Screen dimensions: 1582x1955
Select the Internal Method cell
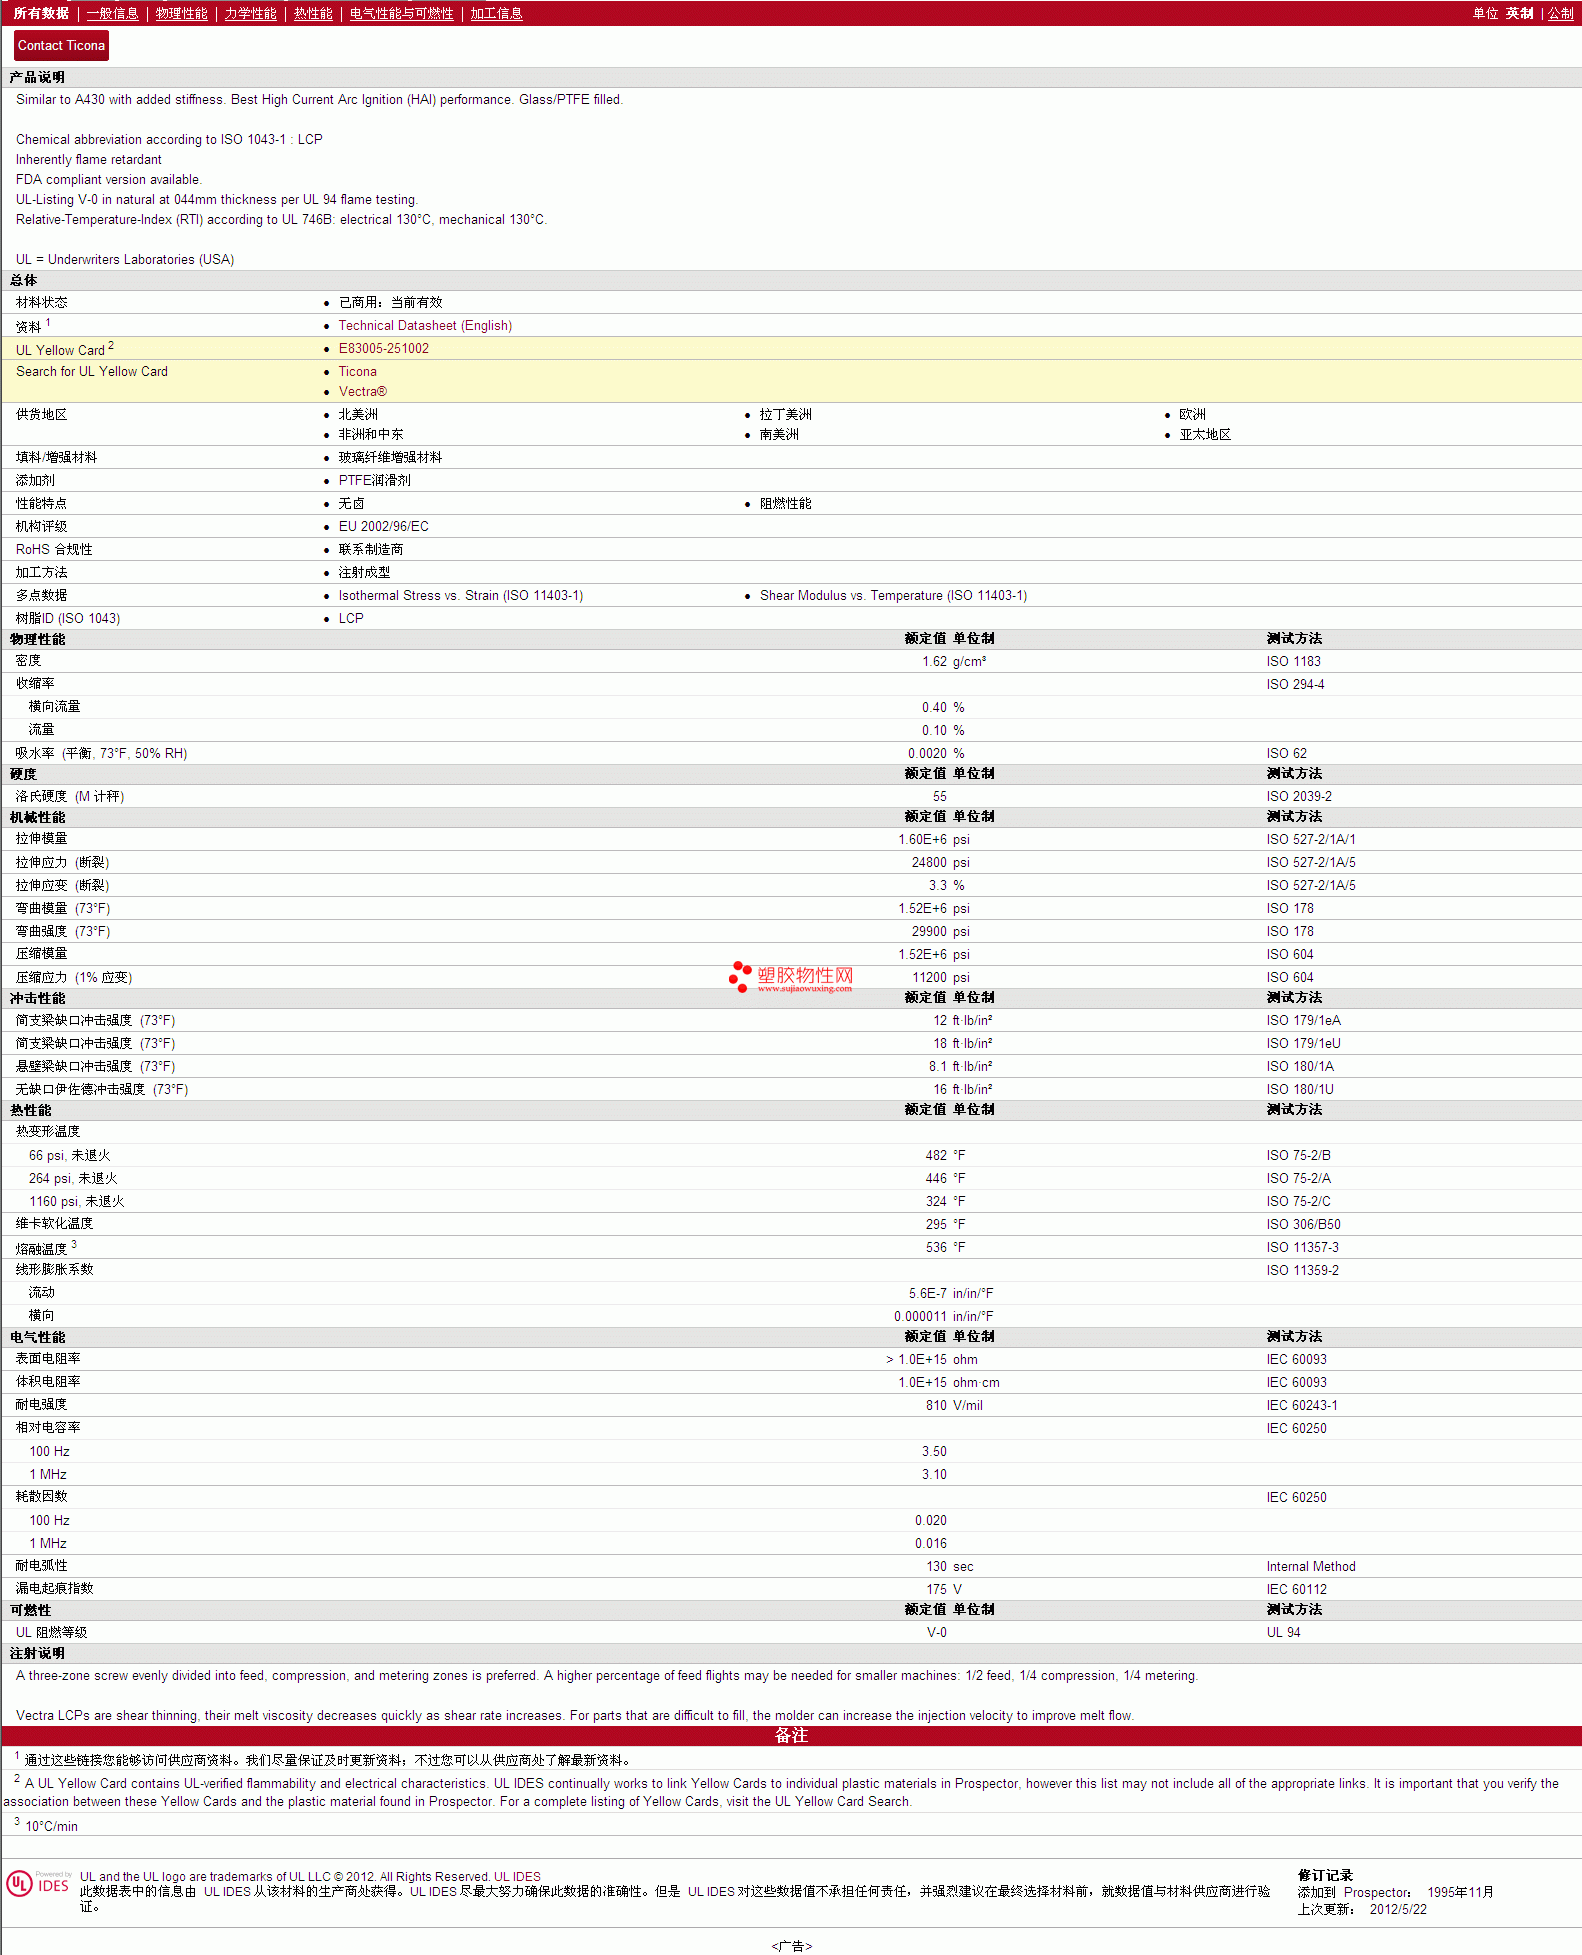[1311, 1566]
